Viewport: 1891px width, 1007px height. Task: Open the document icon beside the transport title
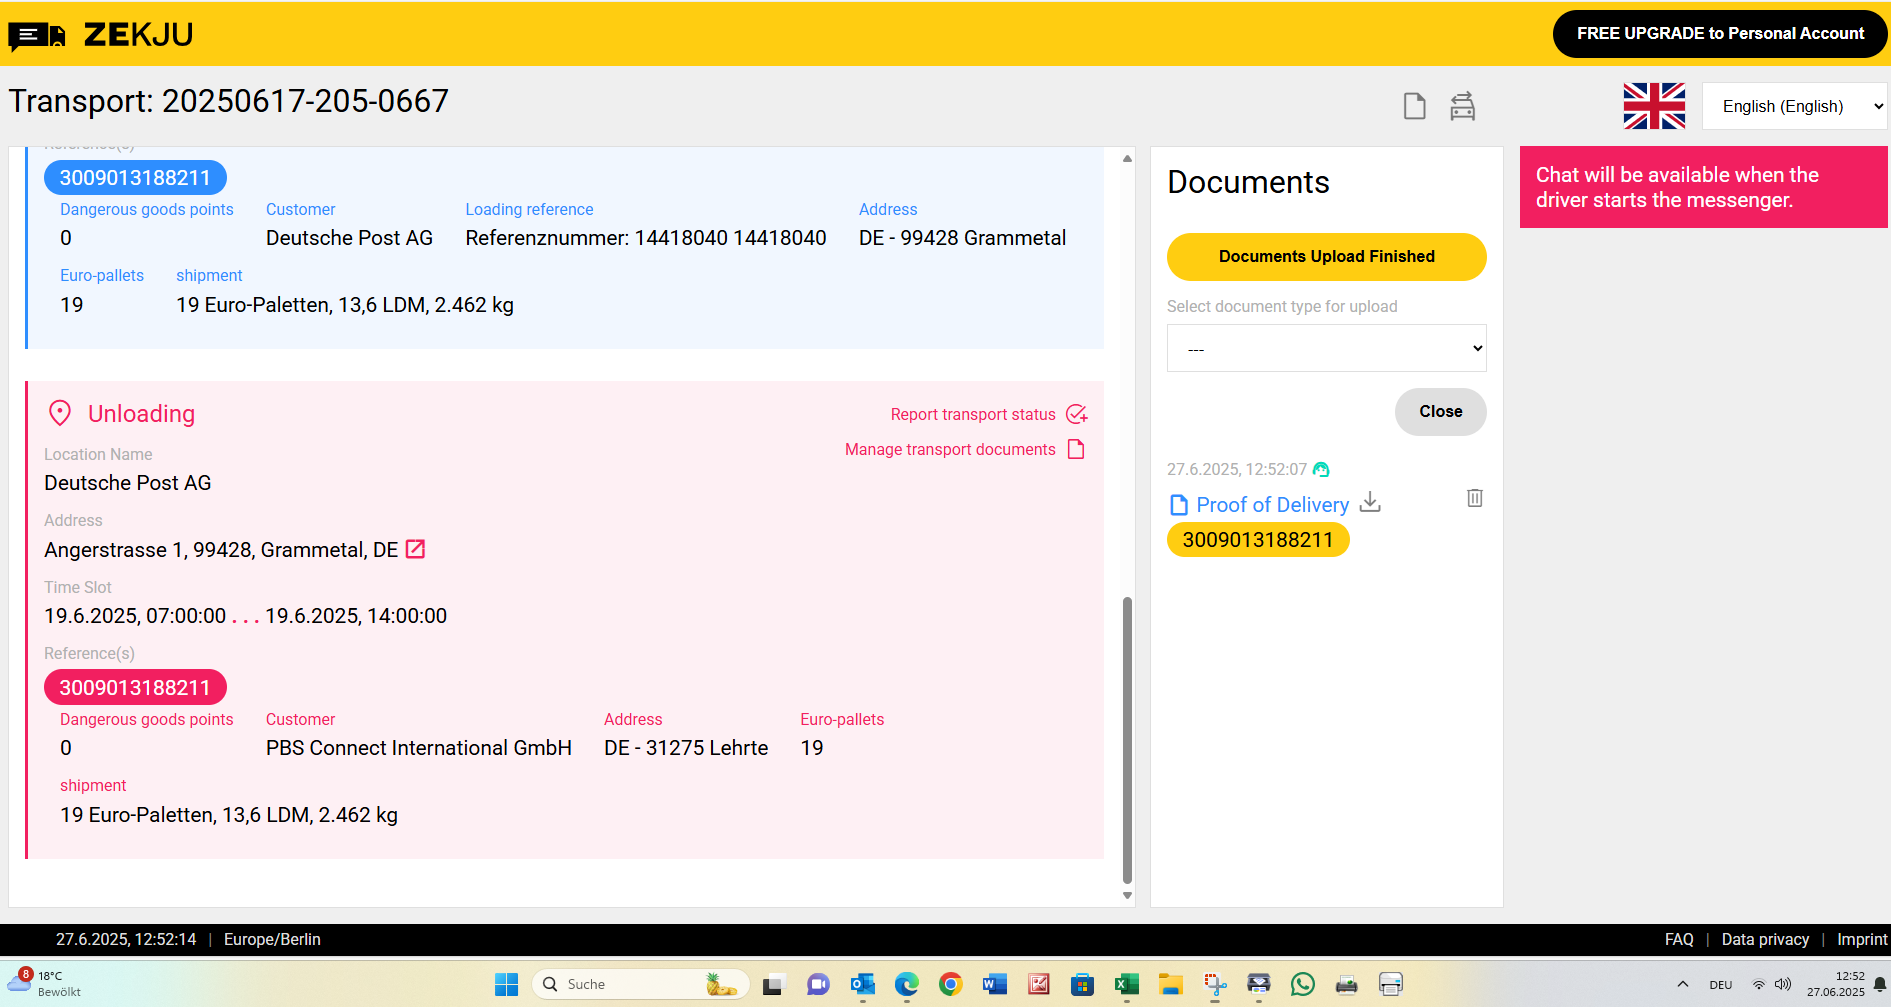point(1414,106)
